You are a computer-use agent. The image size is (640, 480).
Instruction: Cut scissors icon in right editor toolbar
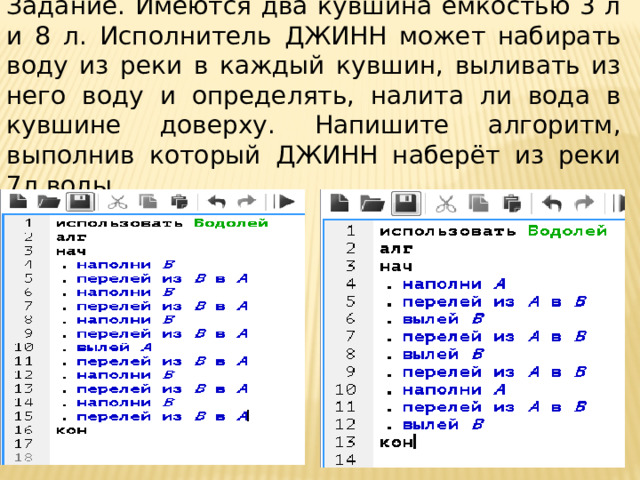[446, 204]
